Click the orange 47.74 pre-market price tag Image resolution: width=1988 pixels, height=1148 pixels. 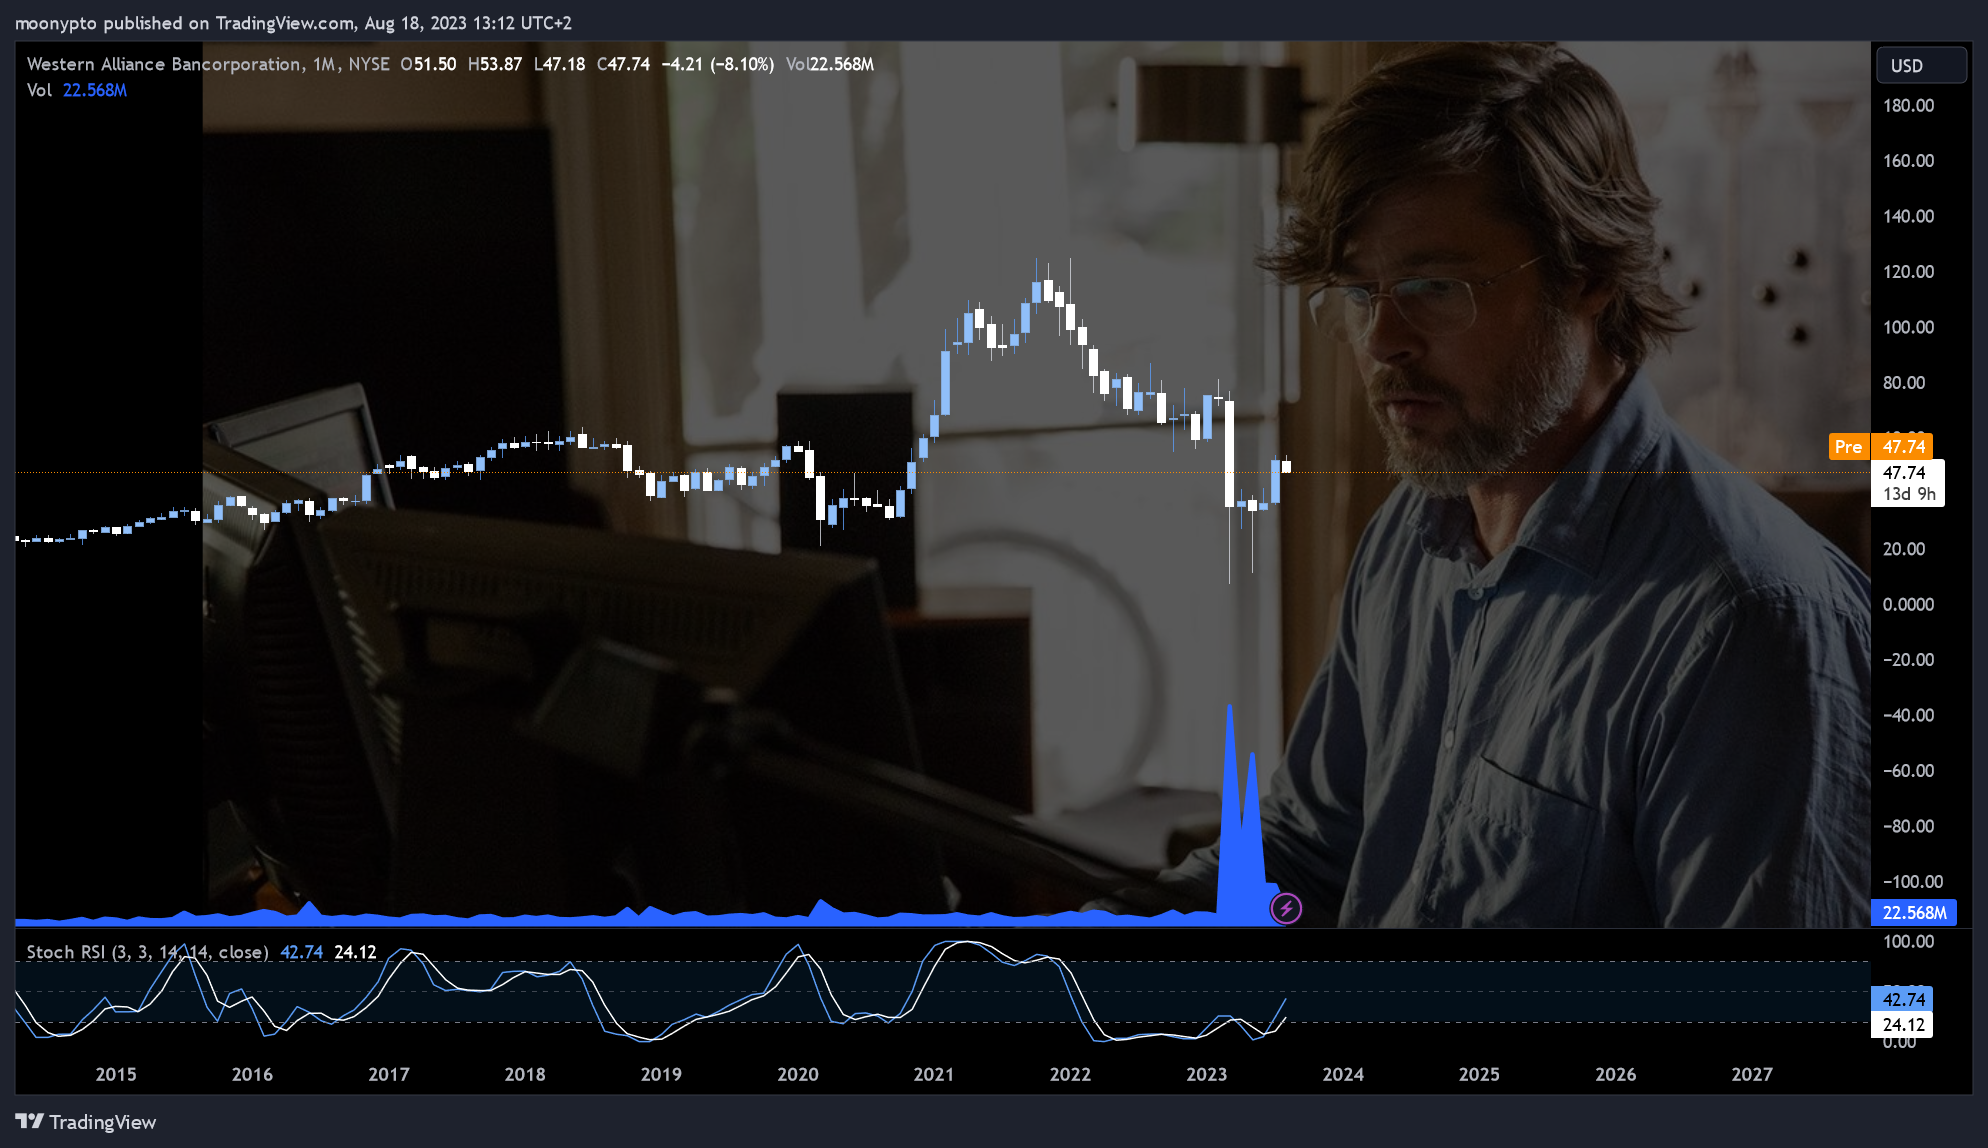click(x=1903, y=447)
